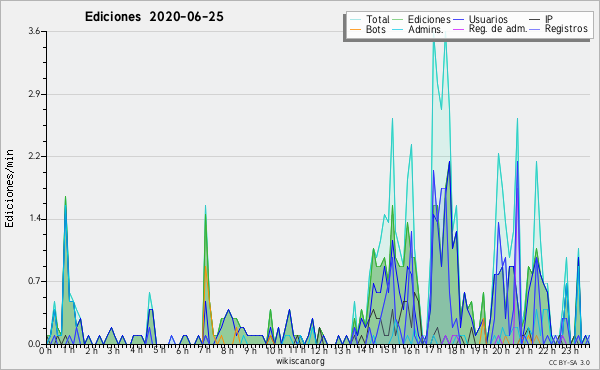Click the '4 h' x-axis label
This screenshot has width=600, height=370.
pyautogui.click(x=137, y=350)
